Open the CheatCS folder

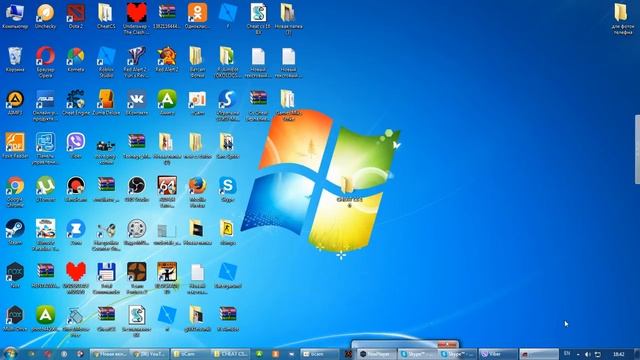pyautogui.click(x=106, y=16)
